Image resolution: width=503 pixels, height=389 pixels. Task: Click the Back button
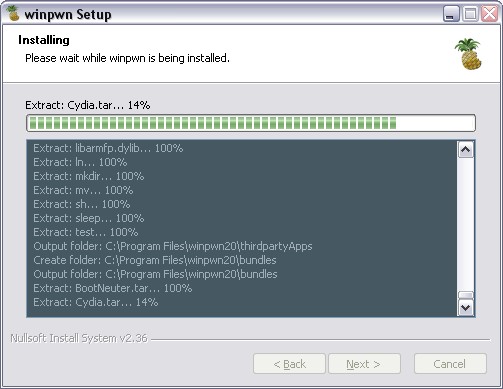289,364
